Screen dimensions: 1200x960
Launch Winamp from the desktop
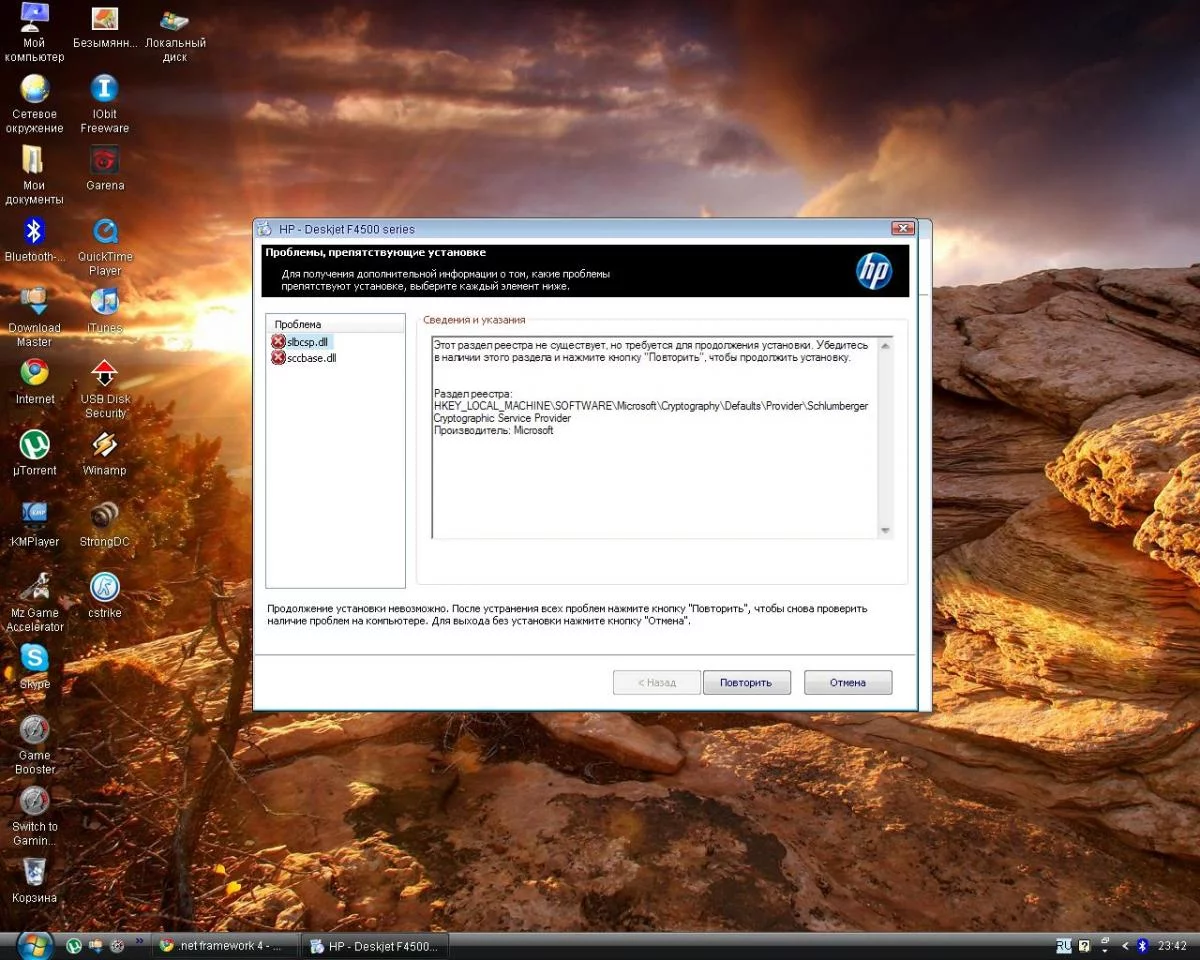(105, 452)
